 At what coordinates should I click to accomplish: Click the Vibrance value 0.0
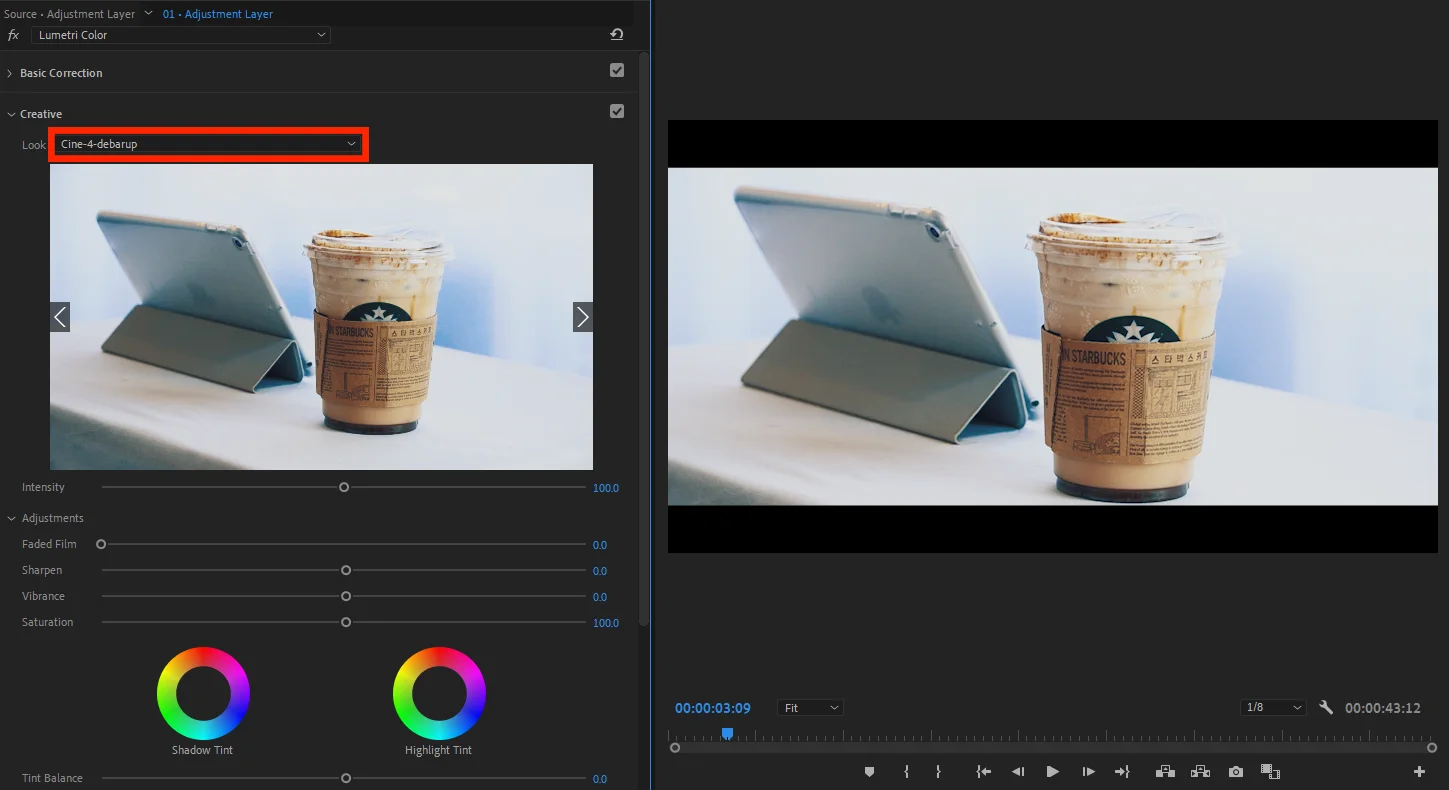[600, 597]
